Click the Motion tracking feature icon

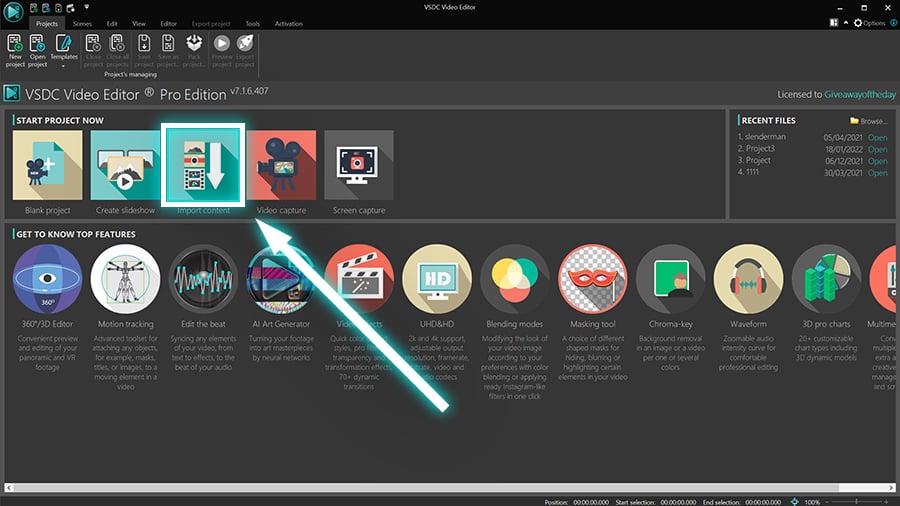(x=125, y=279)
